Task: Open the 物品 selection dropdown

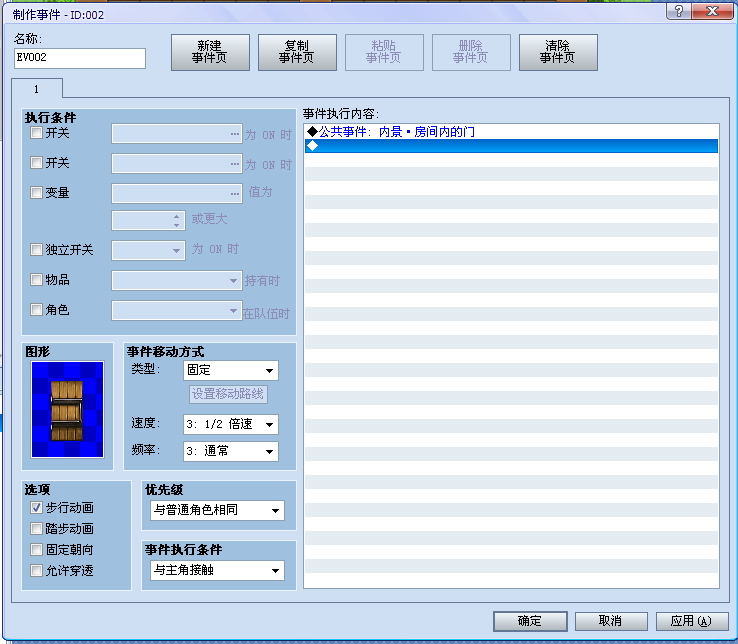Action: tap(176, 281)
